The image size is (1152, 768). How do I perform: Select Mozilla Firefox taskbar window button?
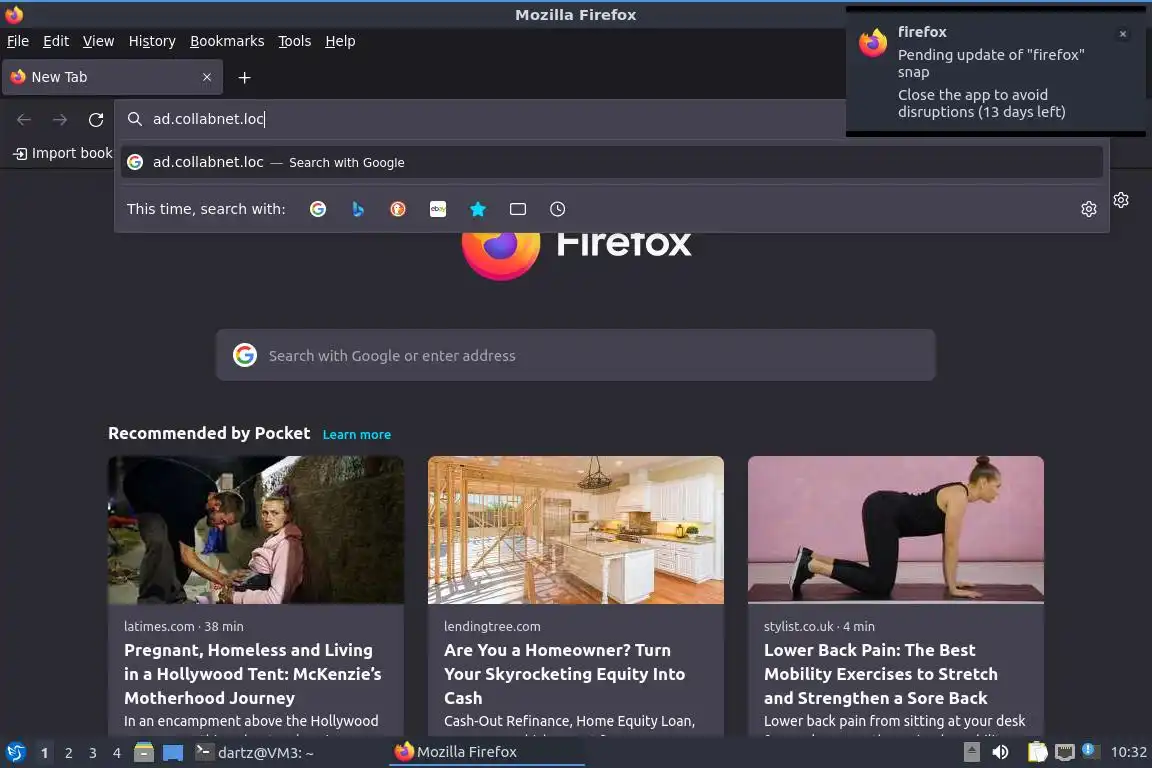pos(486,753)
